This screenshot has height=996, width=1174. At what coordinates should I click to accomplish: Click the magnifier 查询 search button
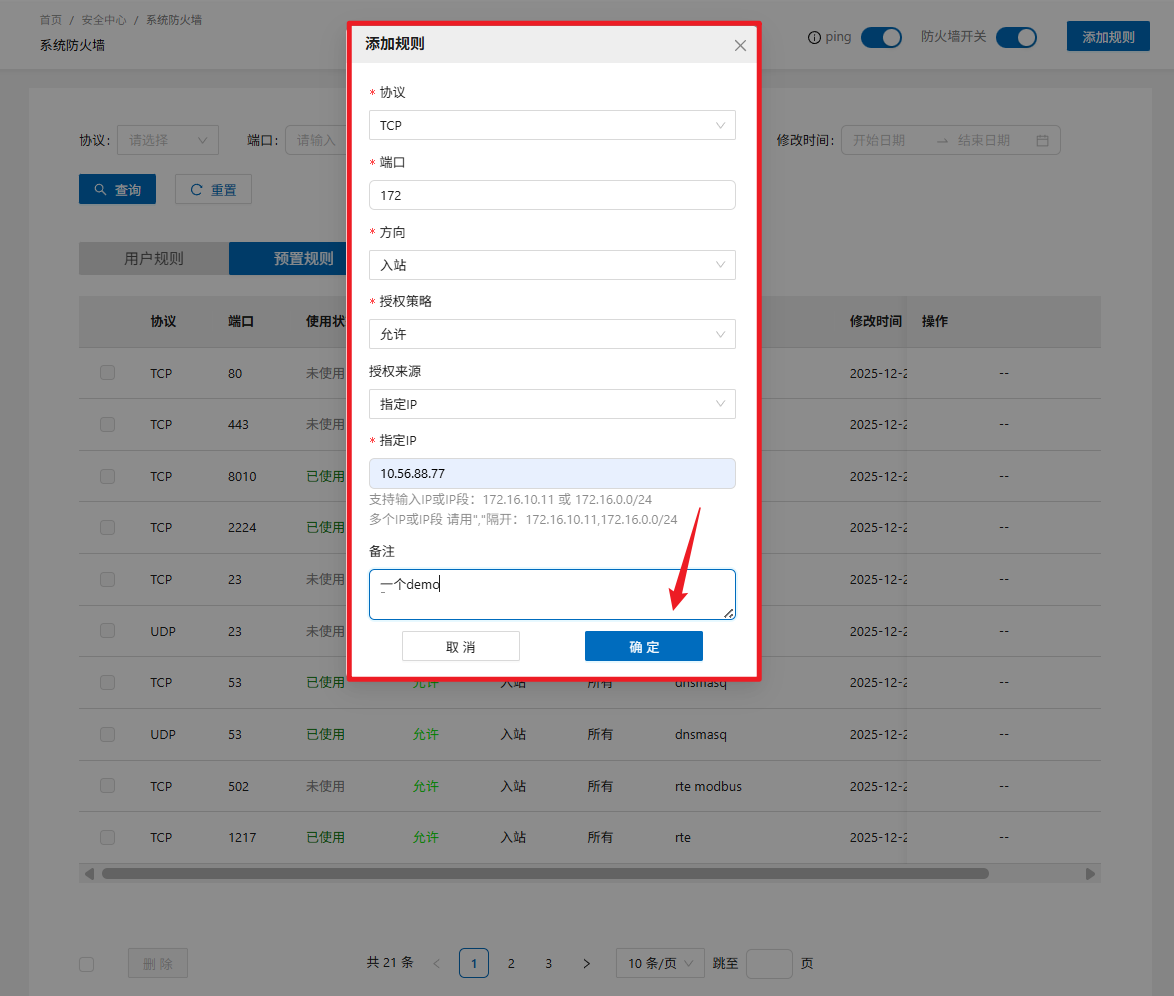pos(118,189)
